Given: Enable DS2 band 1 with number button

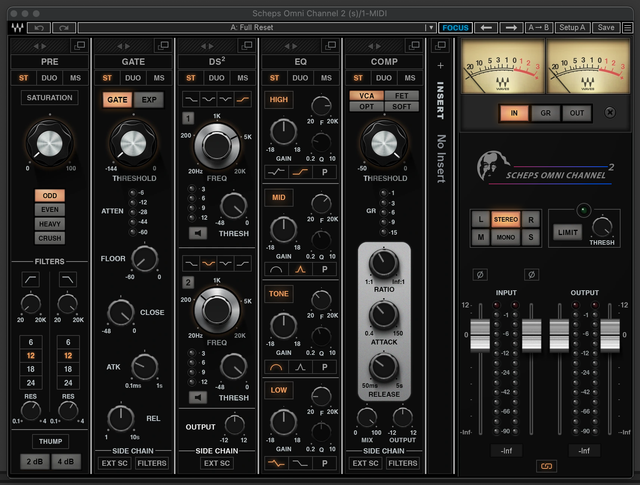Looking at the screenshot, I should coord(188,118).
